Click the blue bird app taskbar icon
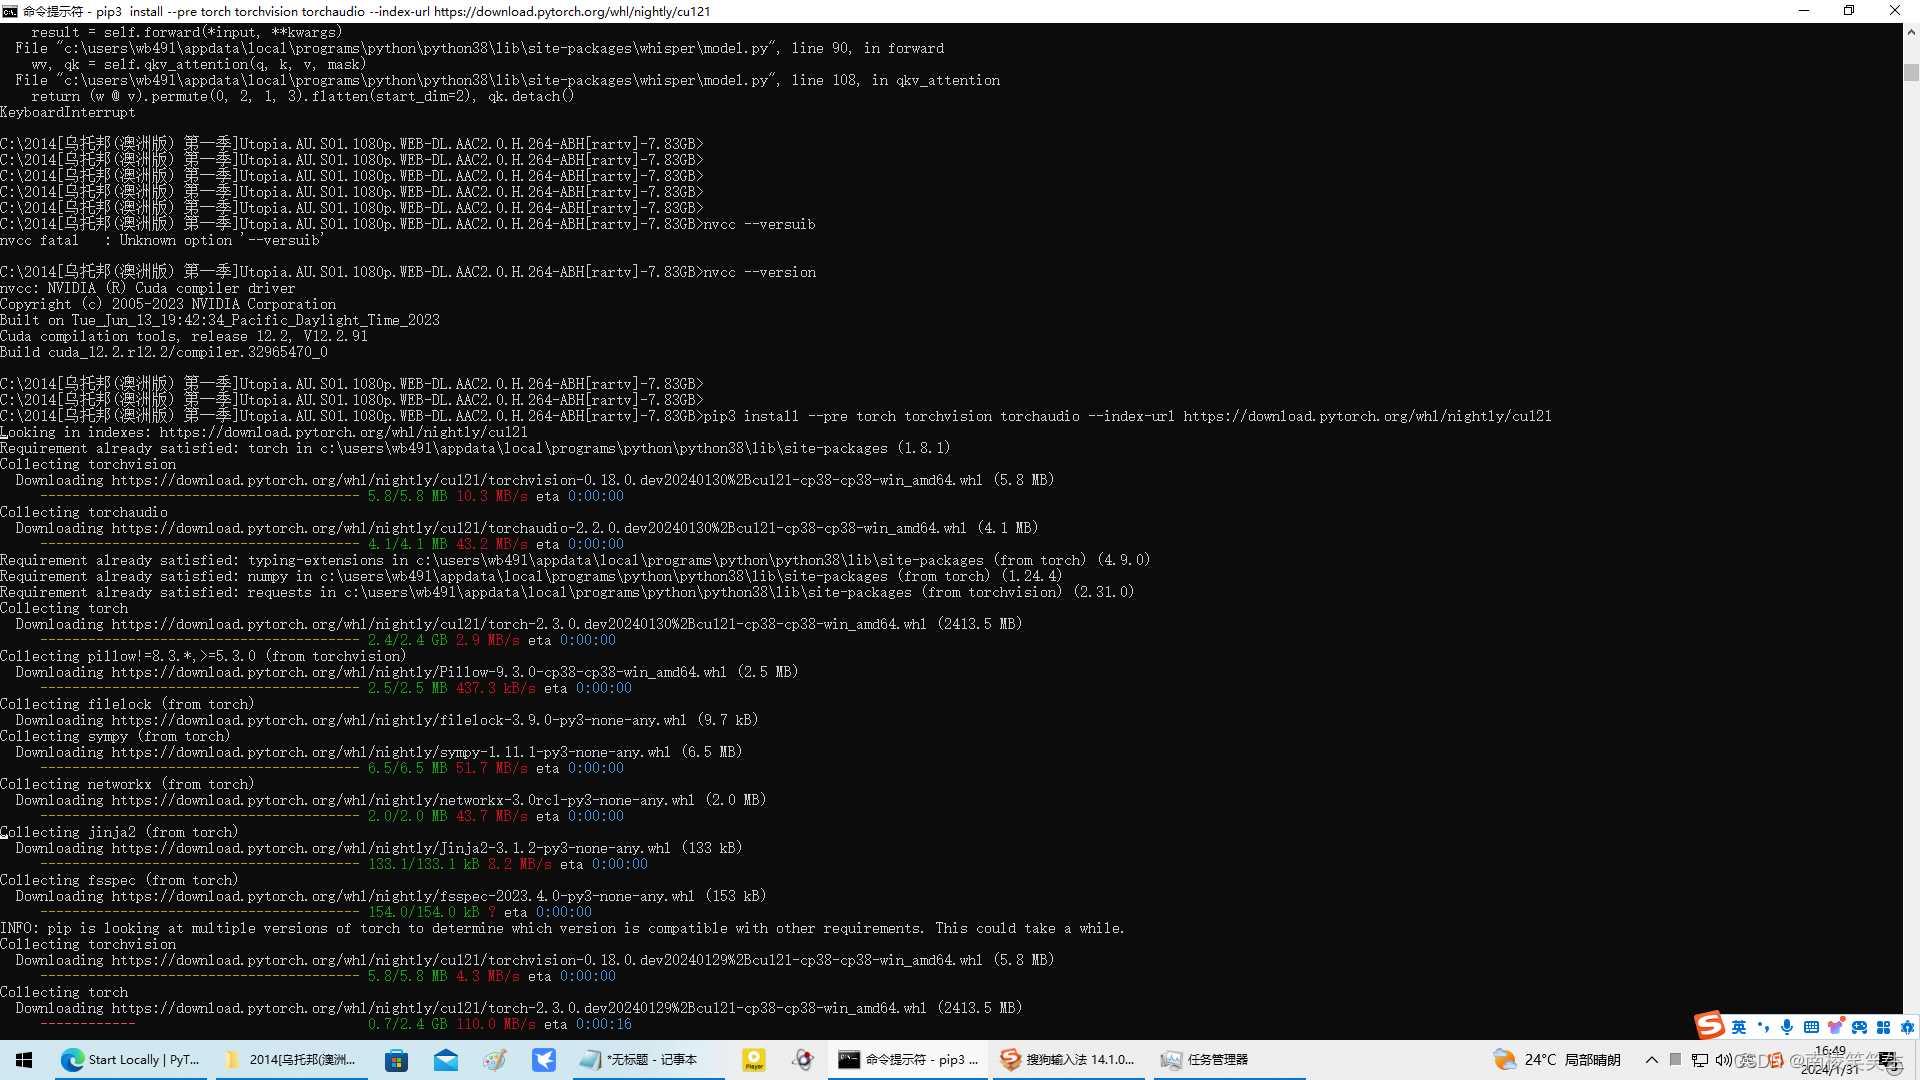Image resolution: width=1920 pixels, height=1080 pixels. [544, 1060]
